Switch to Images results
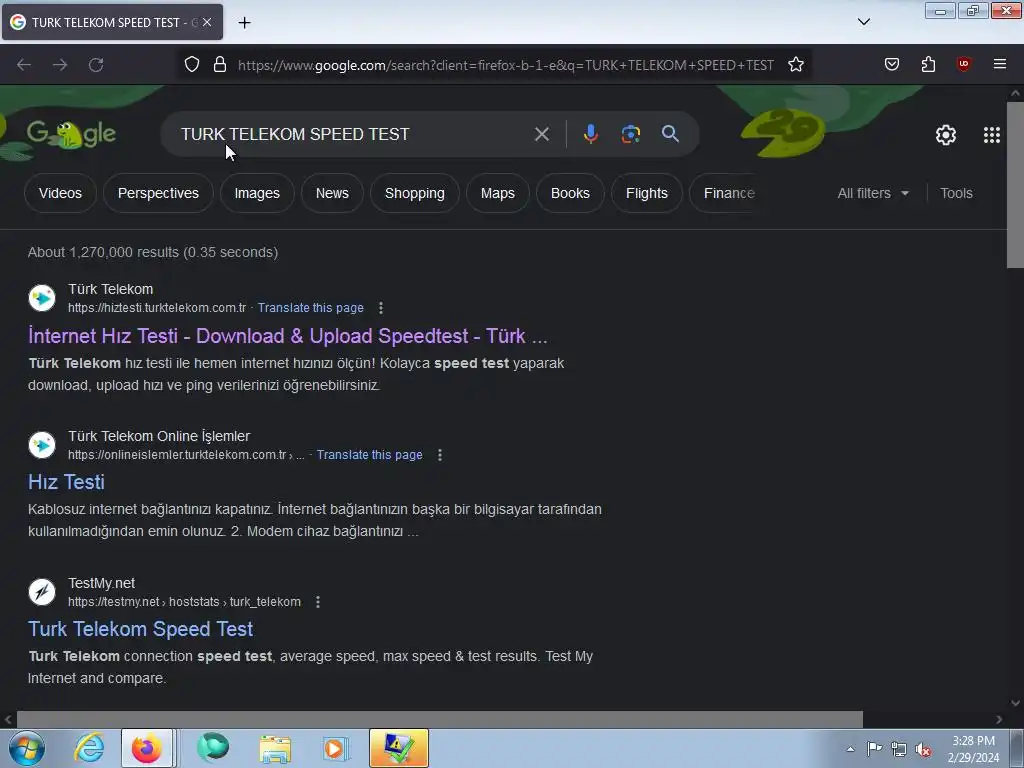The width and height of the screenshot is (1024, 768). 257,193
